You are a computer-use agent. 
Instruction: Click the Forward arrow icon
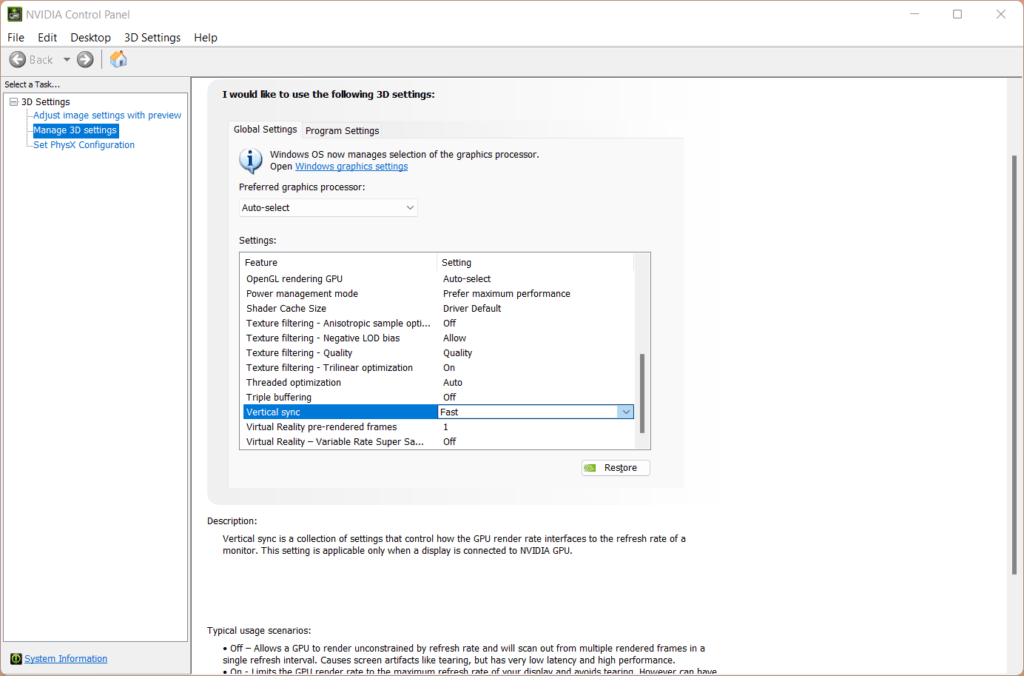tap(85, 59)
